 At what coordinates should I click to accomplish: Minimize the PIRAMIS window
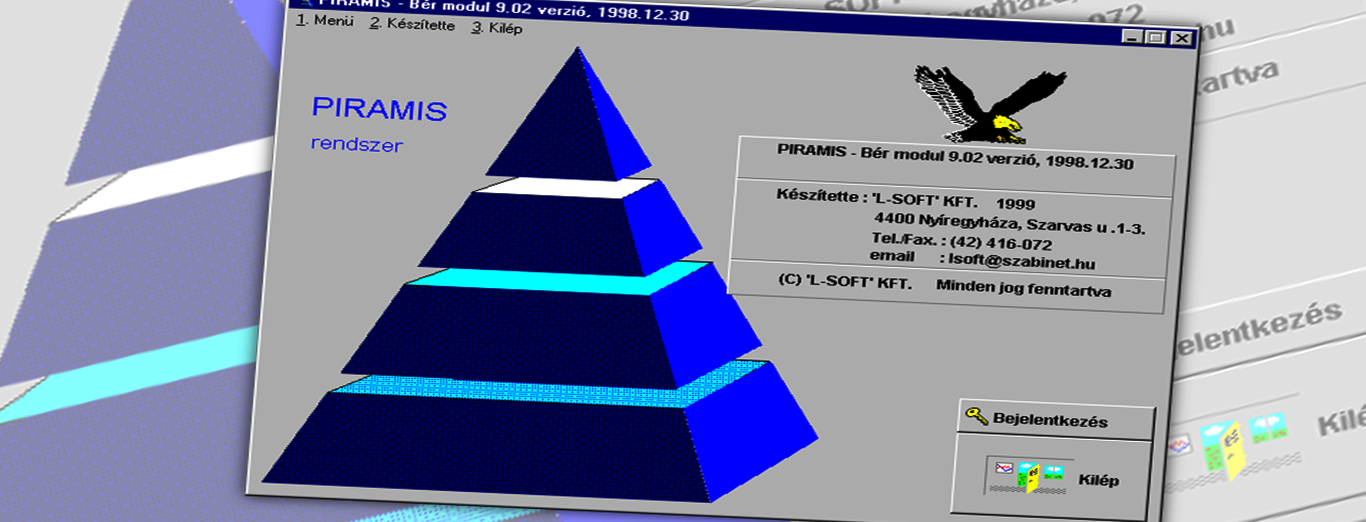1132,37
